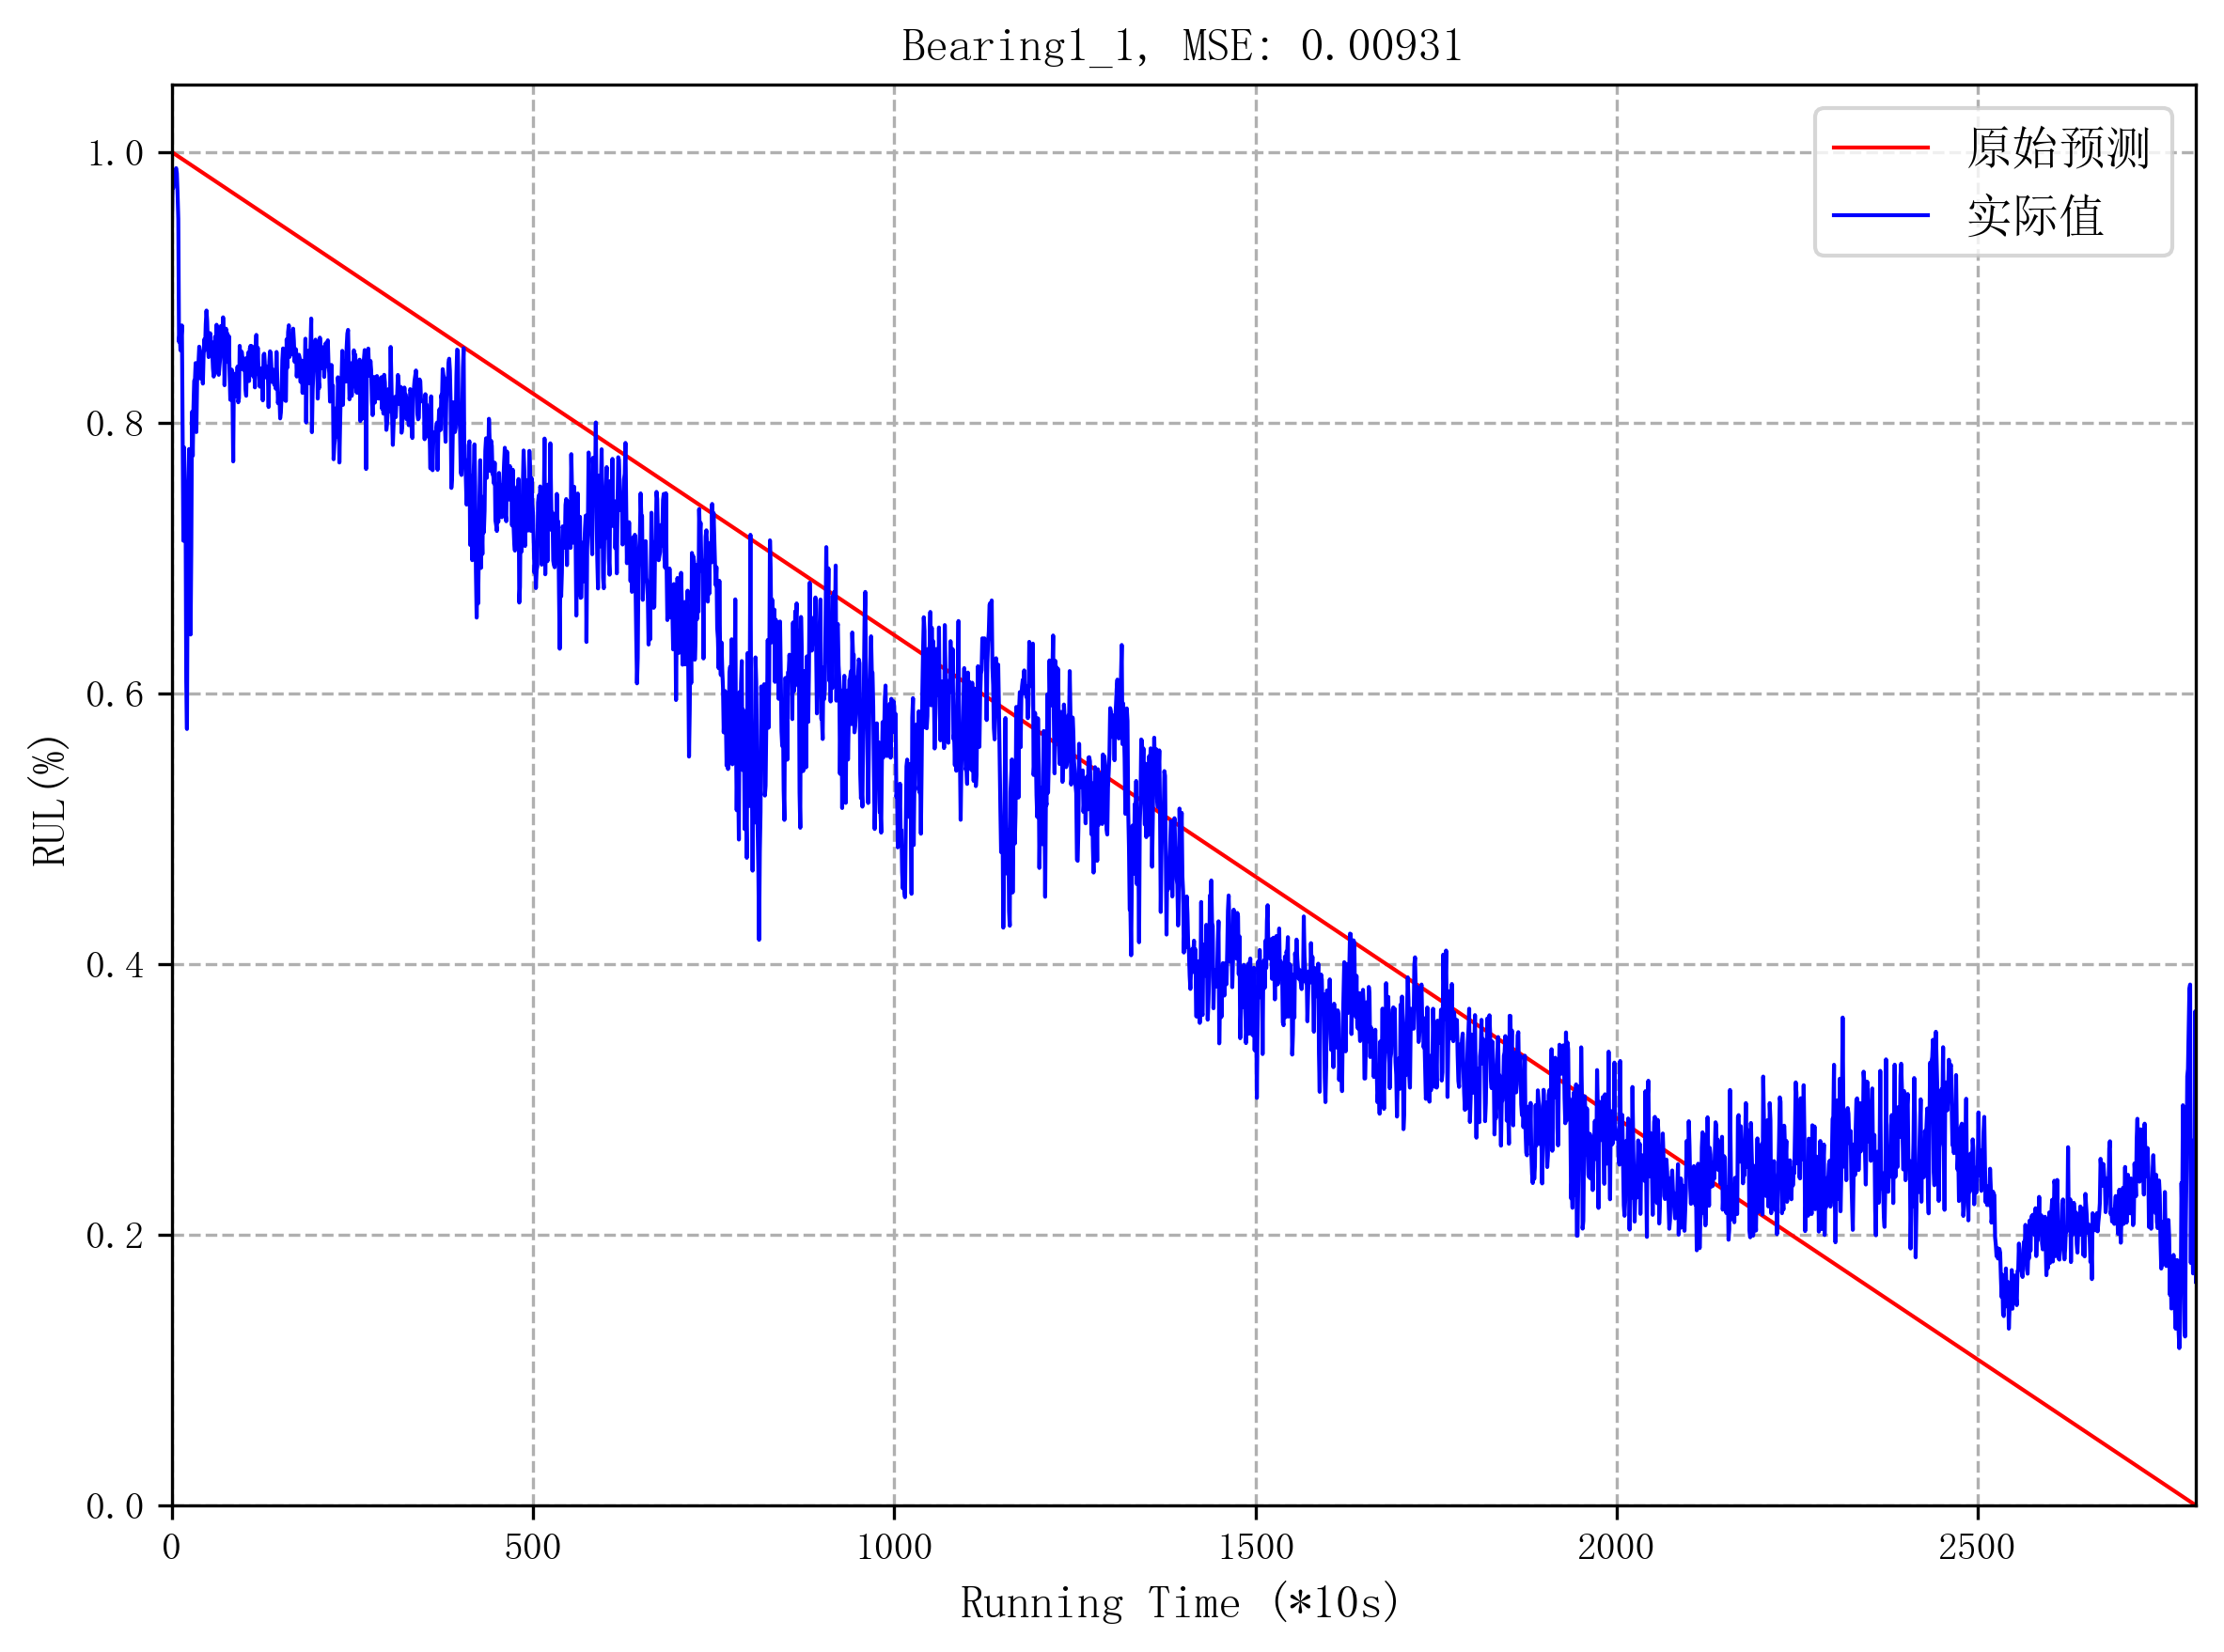This screenshot has width=2224, height=1652.
Task: Click the x-axis tick label "1000"
Action: tap(894, 1548)
